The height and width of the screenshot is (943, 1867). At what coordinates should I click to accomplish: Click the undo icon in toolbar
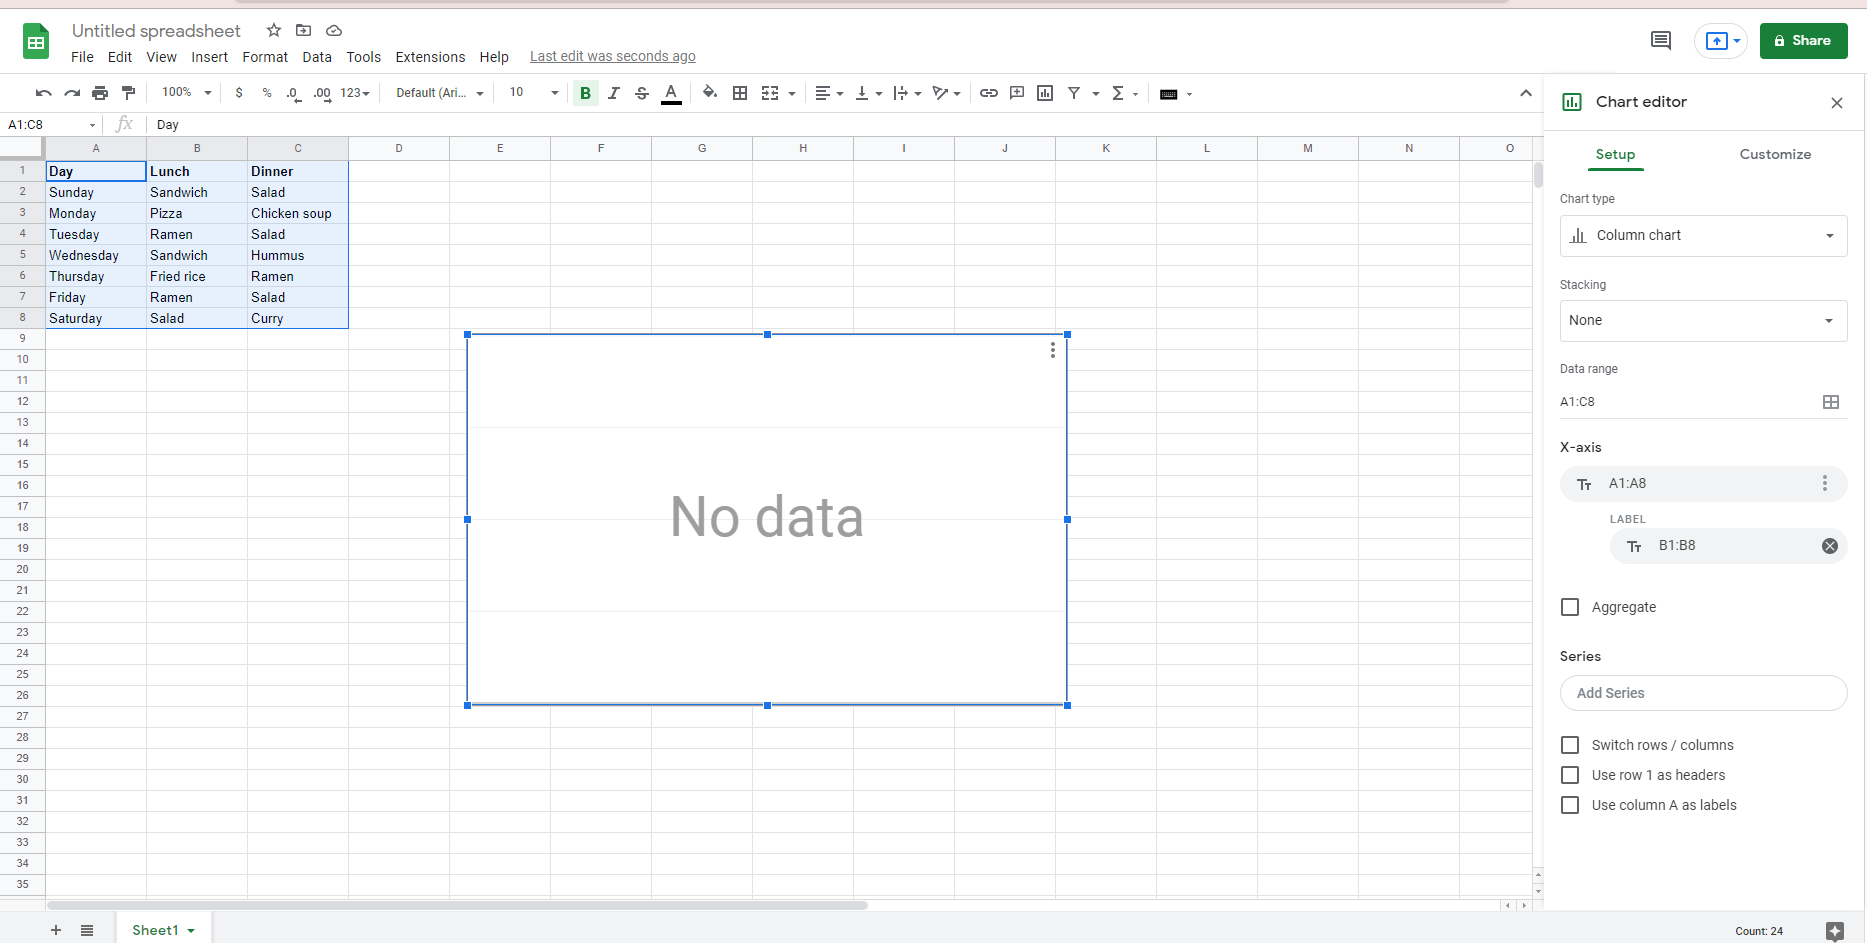43,93
